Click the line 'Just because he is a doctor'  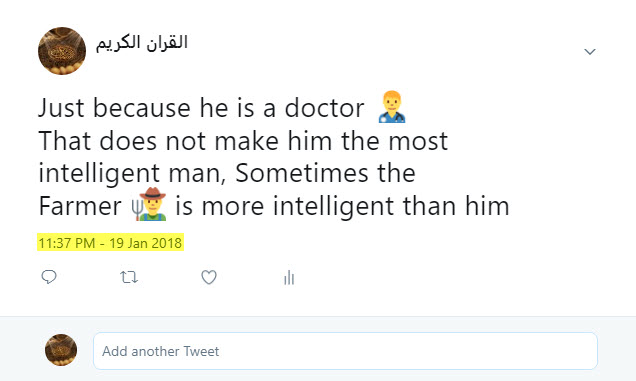coord(201,108)
